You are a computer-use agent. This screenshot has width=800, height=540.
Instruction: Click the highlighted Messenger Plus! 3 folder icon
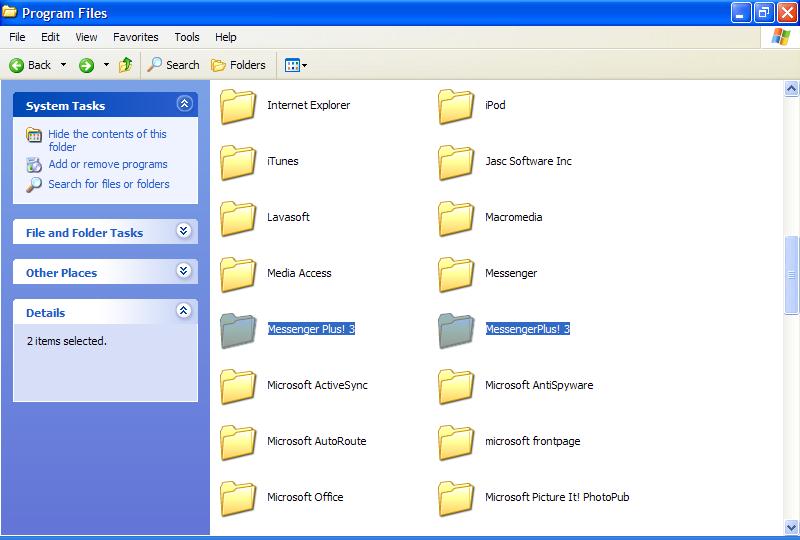click(x=238, y=330)
